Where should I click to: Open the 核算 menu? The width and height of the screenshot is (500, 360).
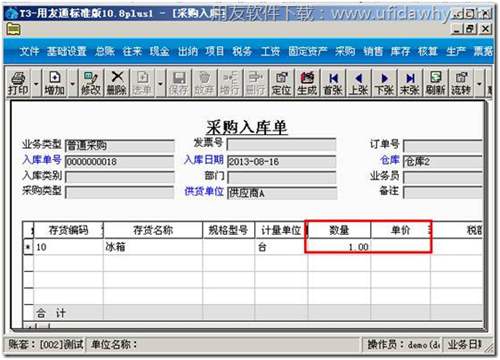(x=428, y=51)
